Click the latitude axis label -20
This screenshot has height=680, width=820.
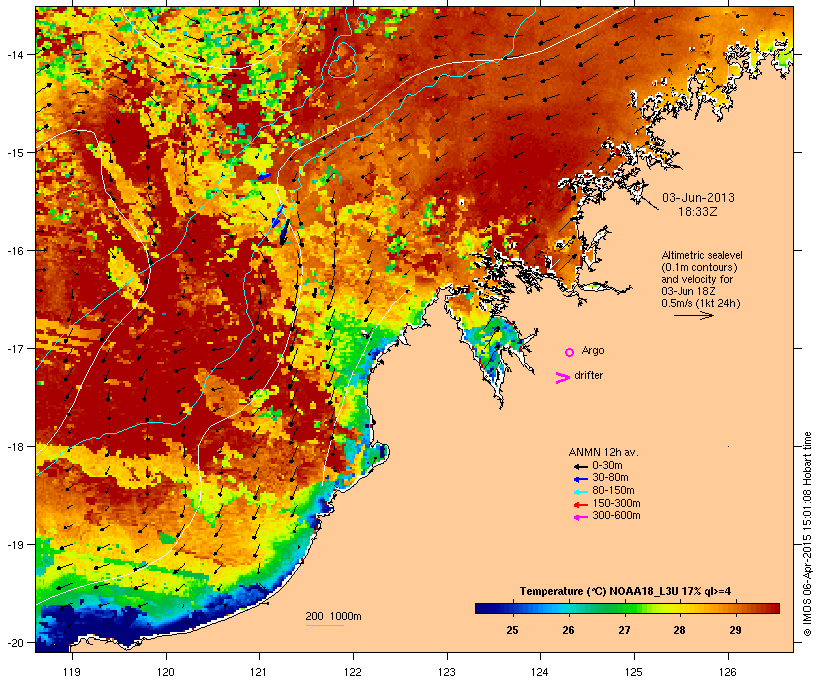(x=14, y=643)
